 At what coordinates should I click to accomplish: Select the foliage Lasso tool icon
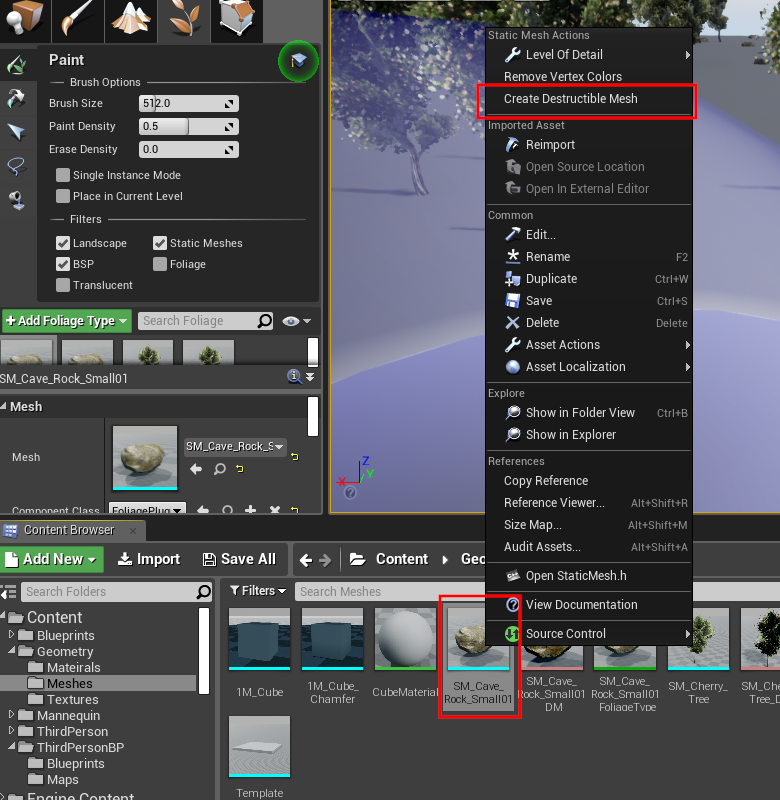(x=16, y=165)
